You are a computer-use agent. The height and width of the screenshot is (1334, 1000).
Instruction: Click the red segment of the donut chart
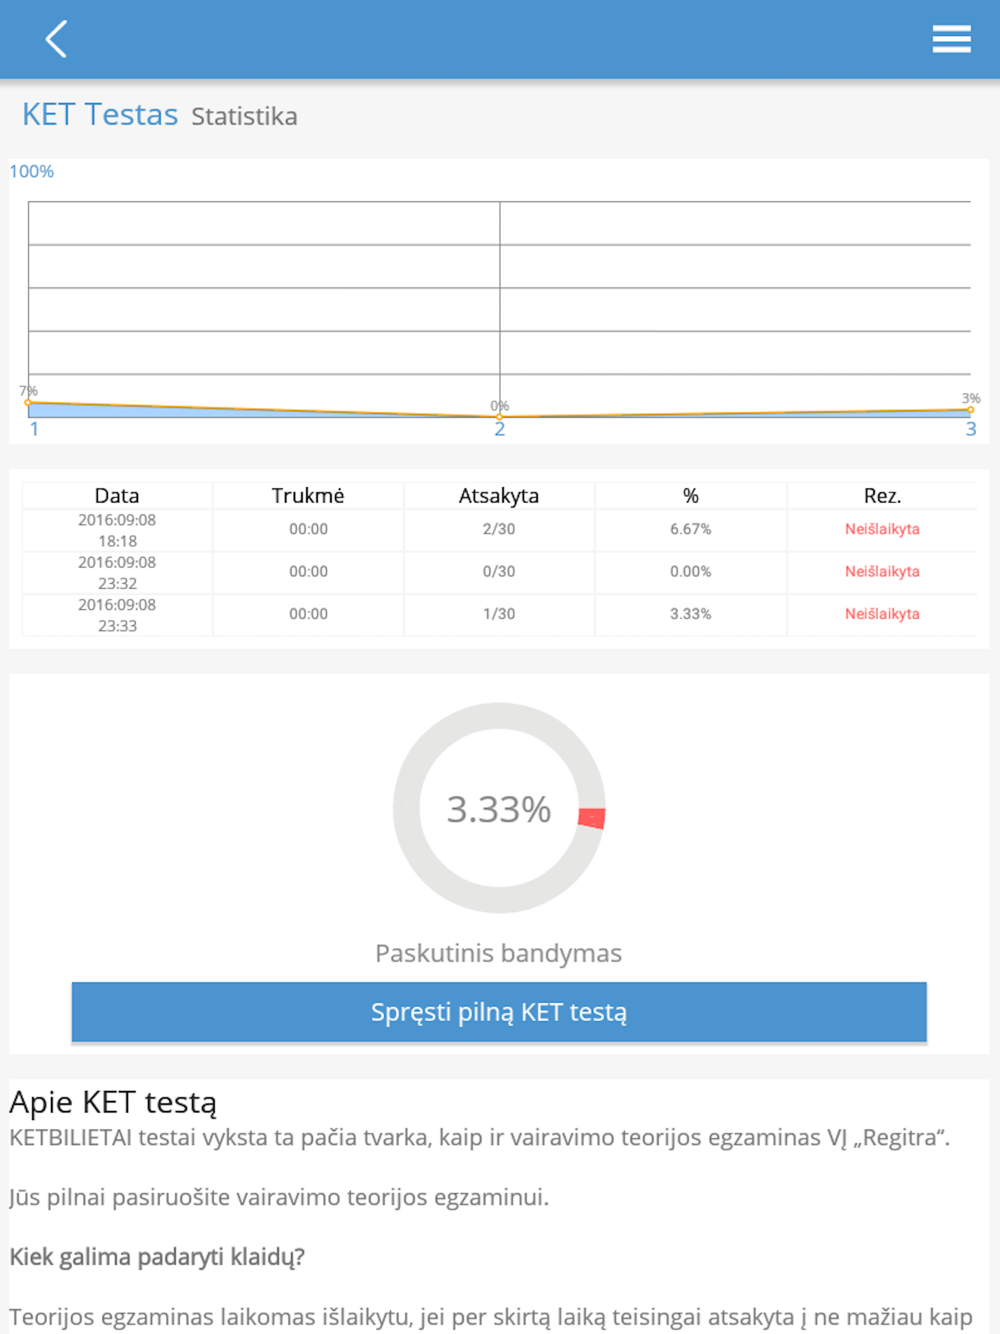(x=592, y=818)
